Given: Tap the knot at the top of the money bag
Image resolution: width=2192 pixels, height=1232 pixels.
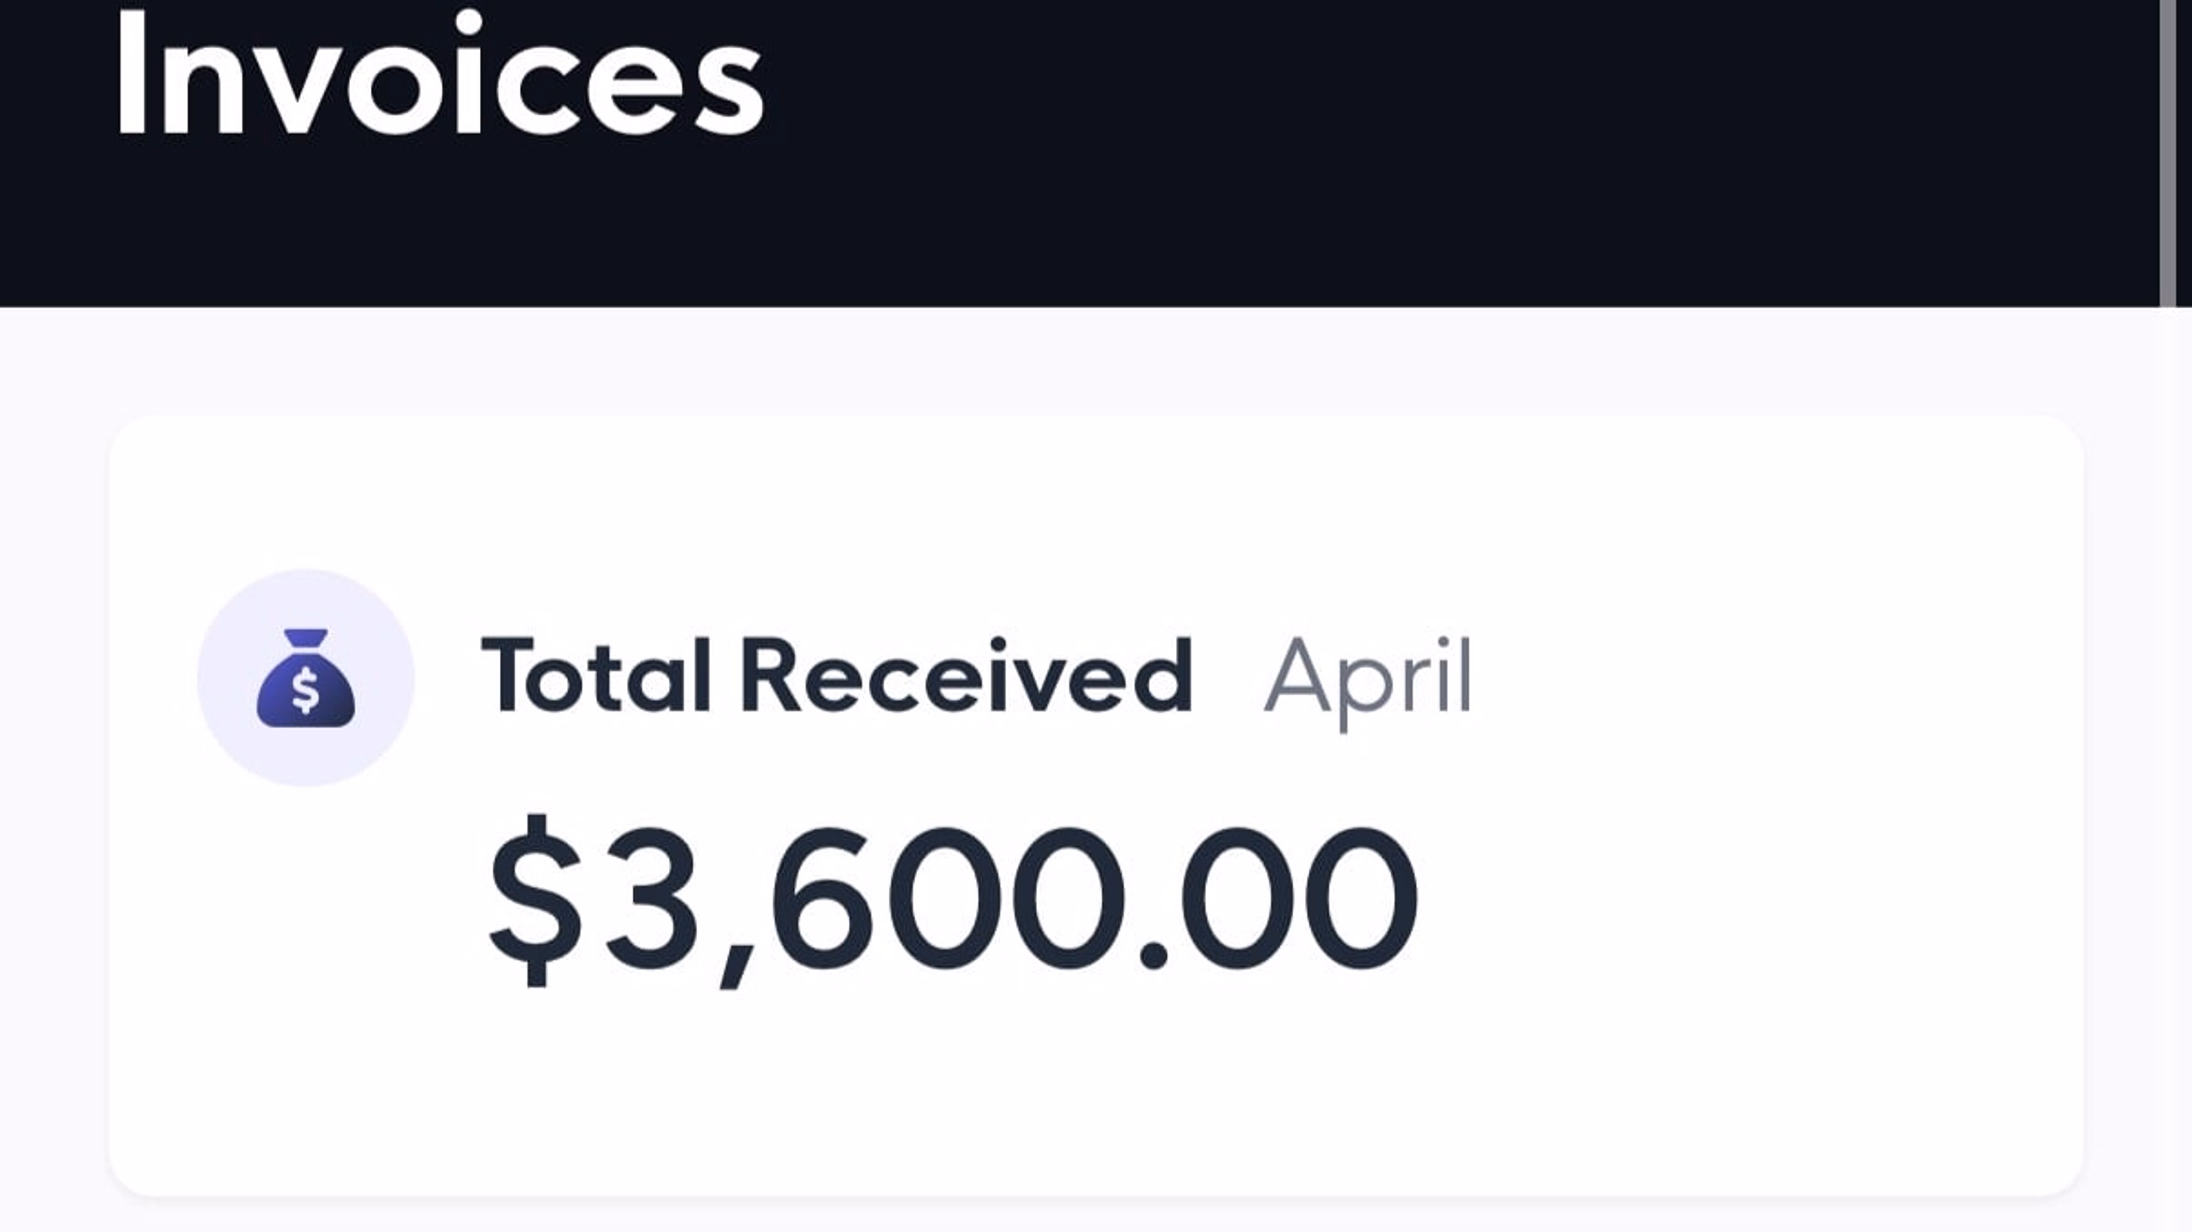Looking at the screenshot, I should tap(305, 638).
